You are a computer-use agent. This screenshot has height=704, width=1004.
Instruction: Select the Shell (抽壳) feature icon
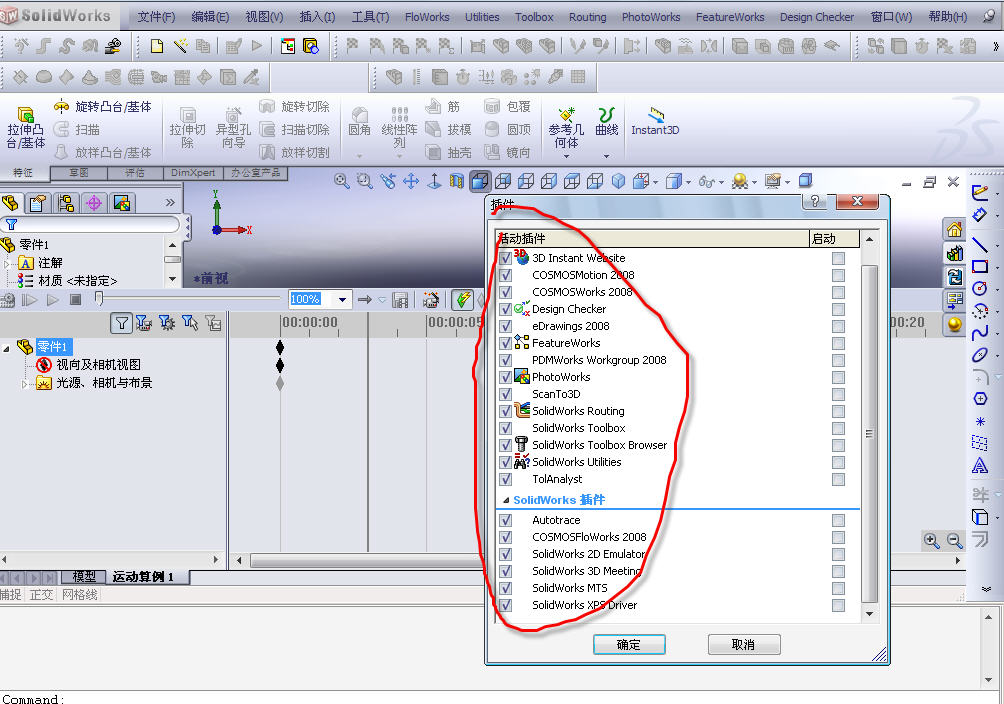click(433, 152)
